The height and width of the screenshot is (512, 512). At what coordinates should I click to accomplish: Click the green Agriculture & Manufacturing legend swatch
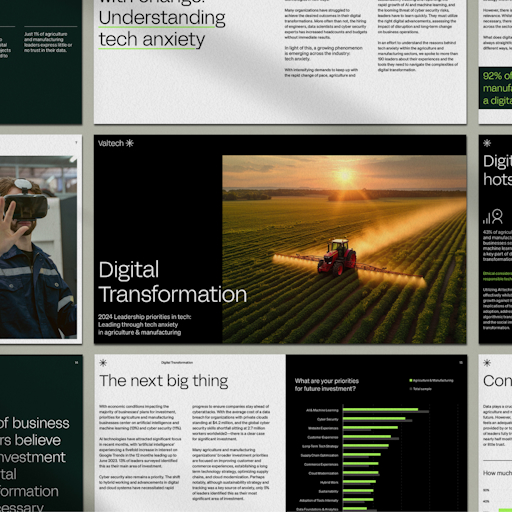tap(411, 380)
